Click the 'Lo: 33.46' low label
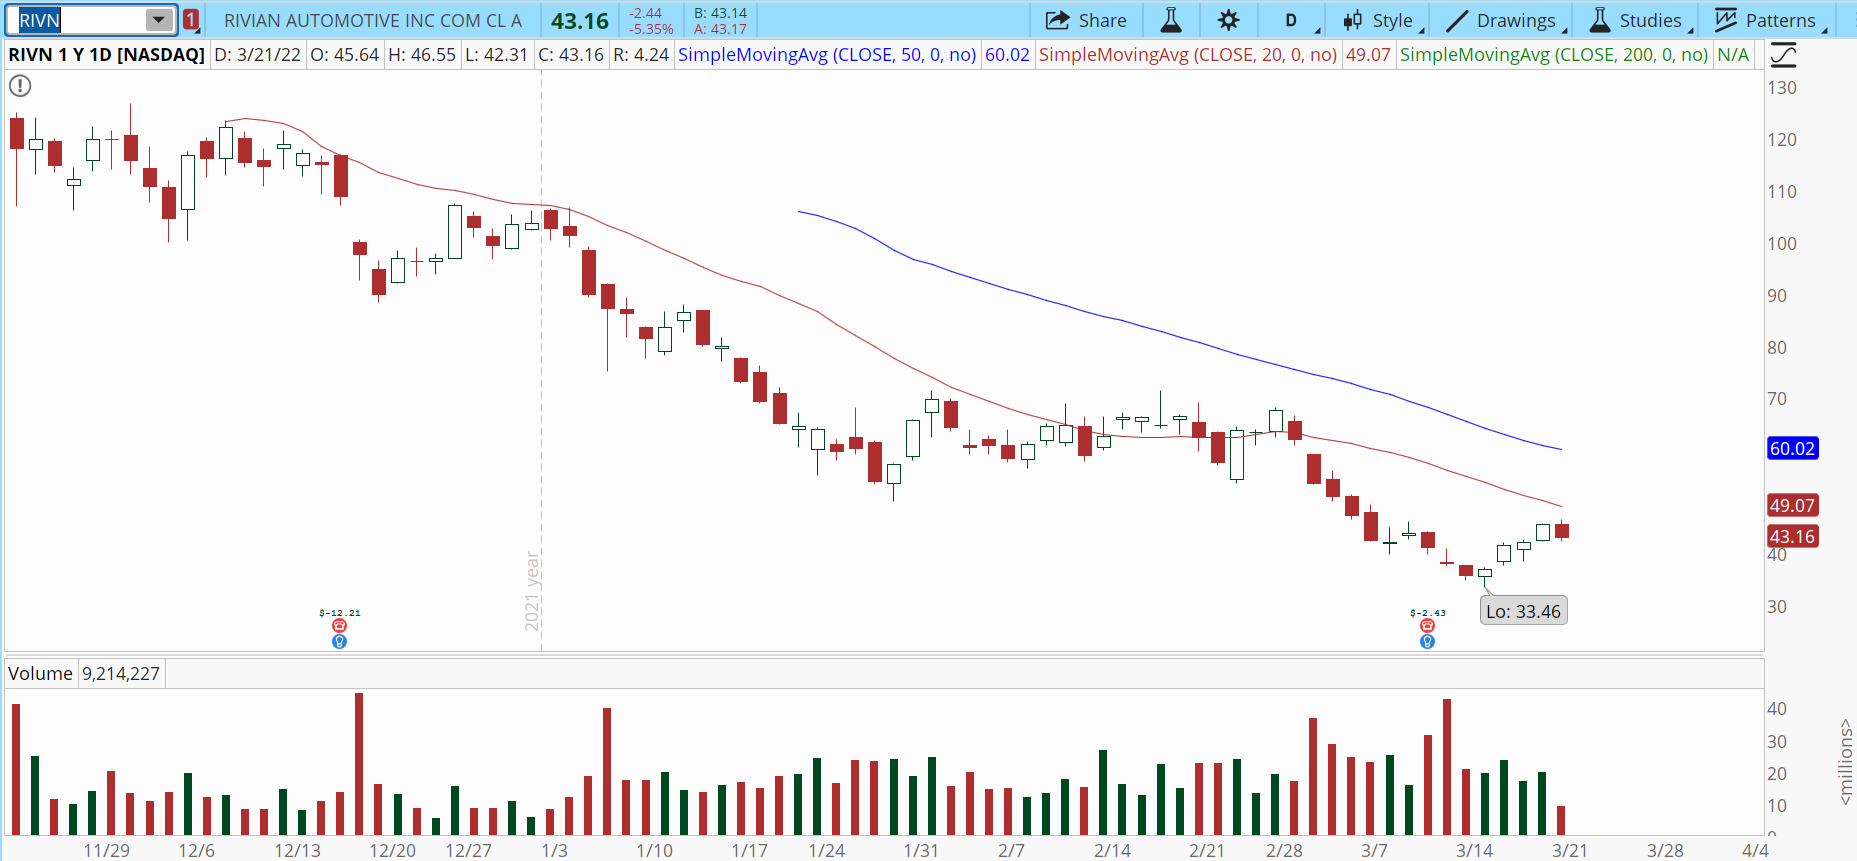 pyautogui.click(x=1523, y=611)
